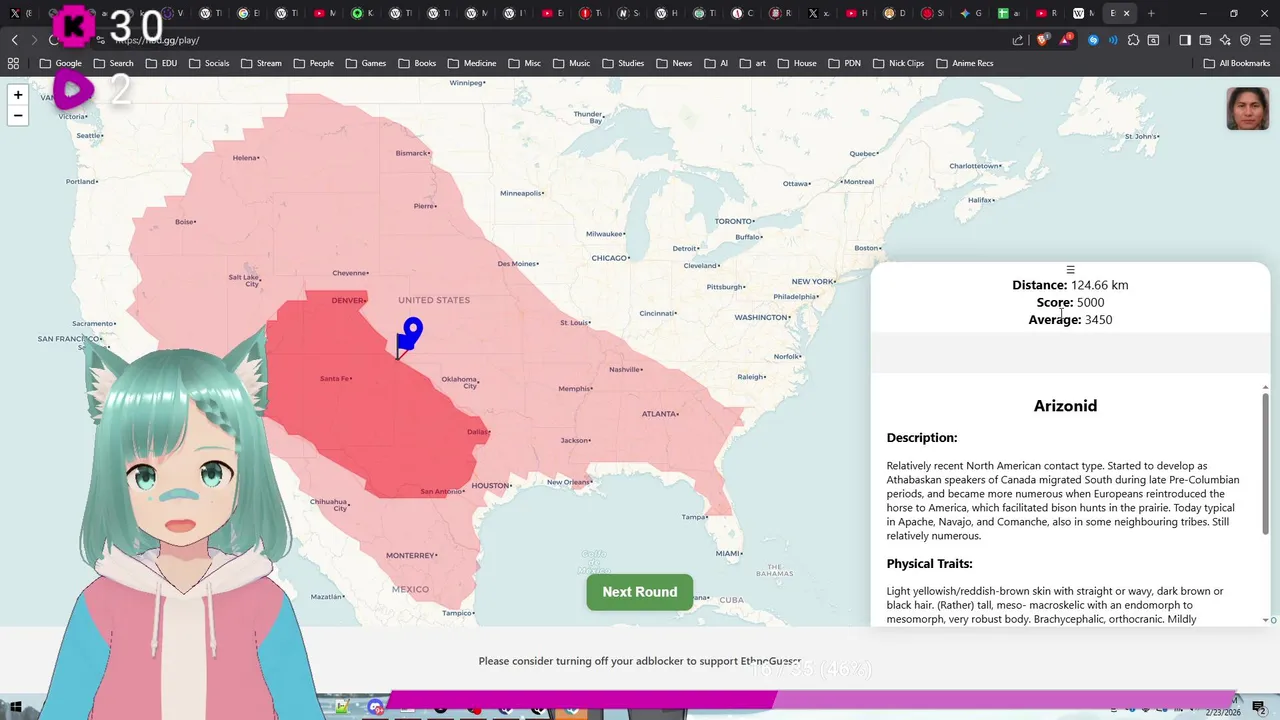Toggle the browser sidebar panel
This screenshot has width=1280, height=720.
click(1185, 40)
